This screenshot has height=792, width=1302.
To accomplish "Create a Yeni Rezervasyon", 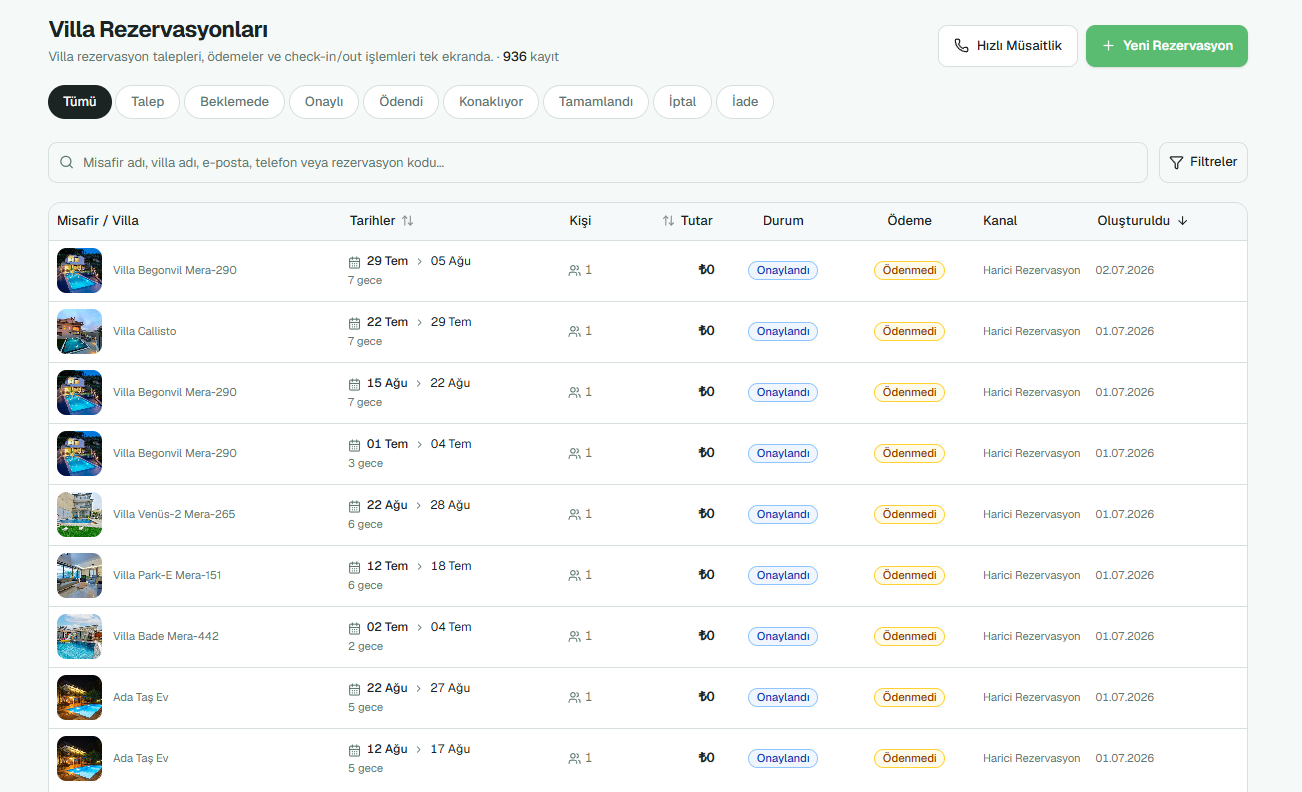I will coord(1167,46).
